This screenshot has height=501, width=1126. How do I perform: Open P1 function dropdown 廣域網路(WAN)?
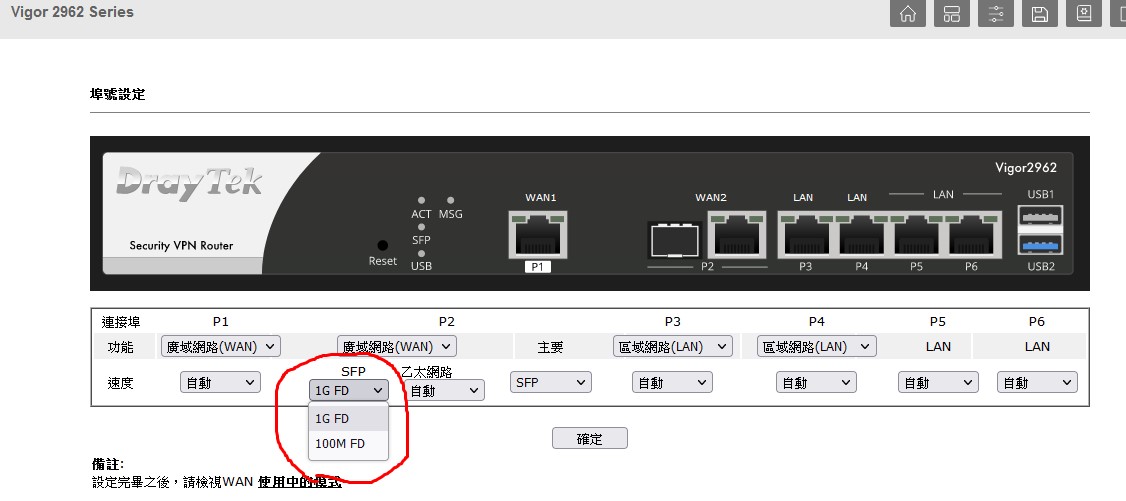coord(221,346)
